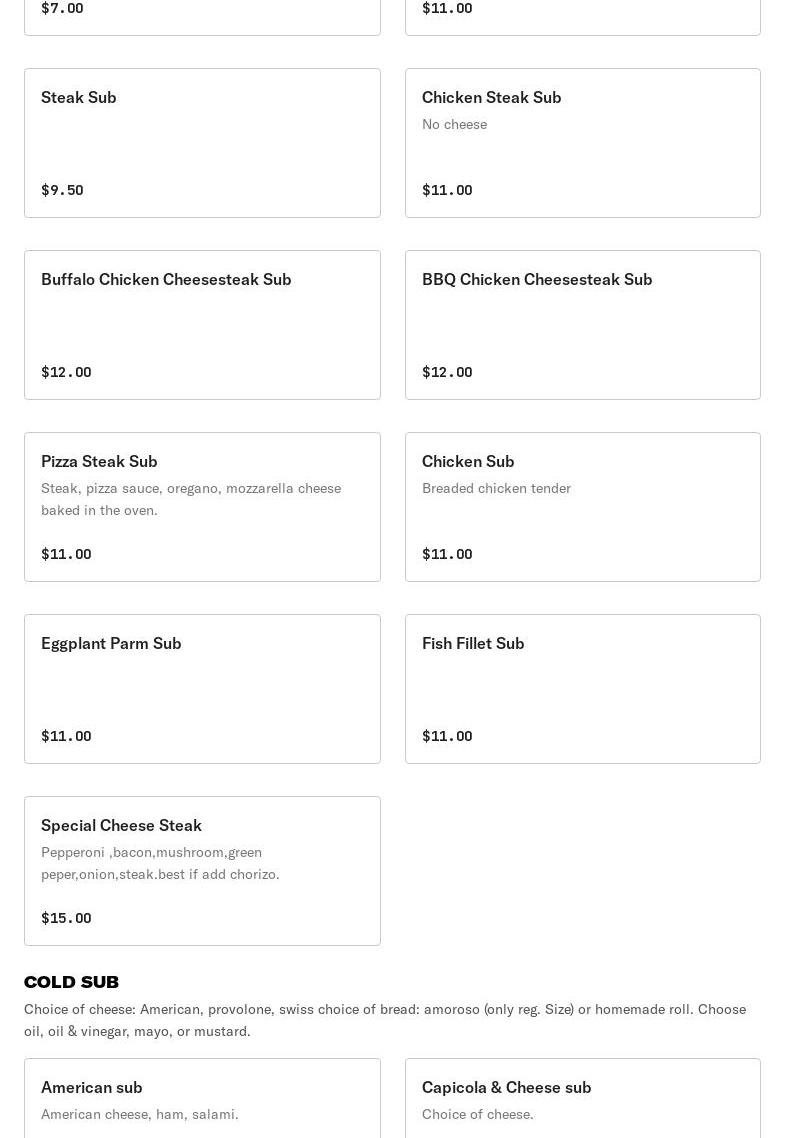Open the Capicola & Cheese sub title

(506, 1087)
